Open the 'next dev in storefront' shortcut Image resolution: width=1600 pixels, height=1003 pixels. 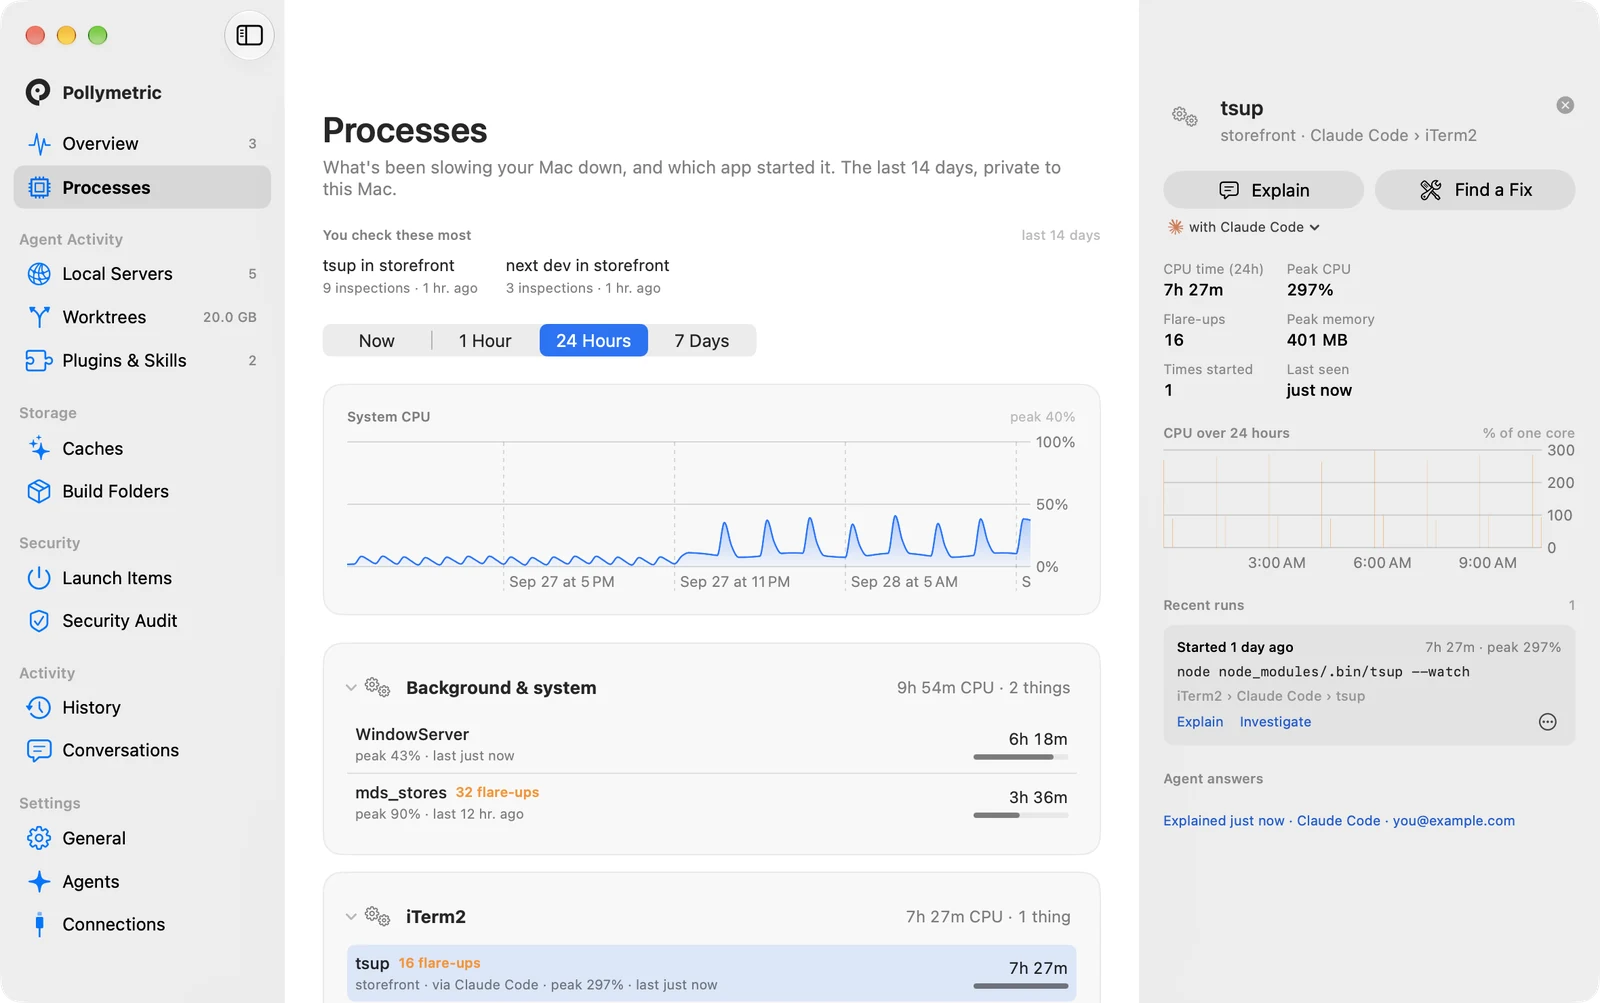(587, 276)
